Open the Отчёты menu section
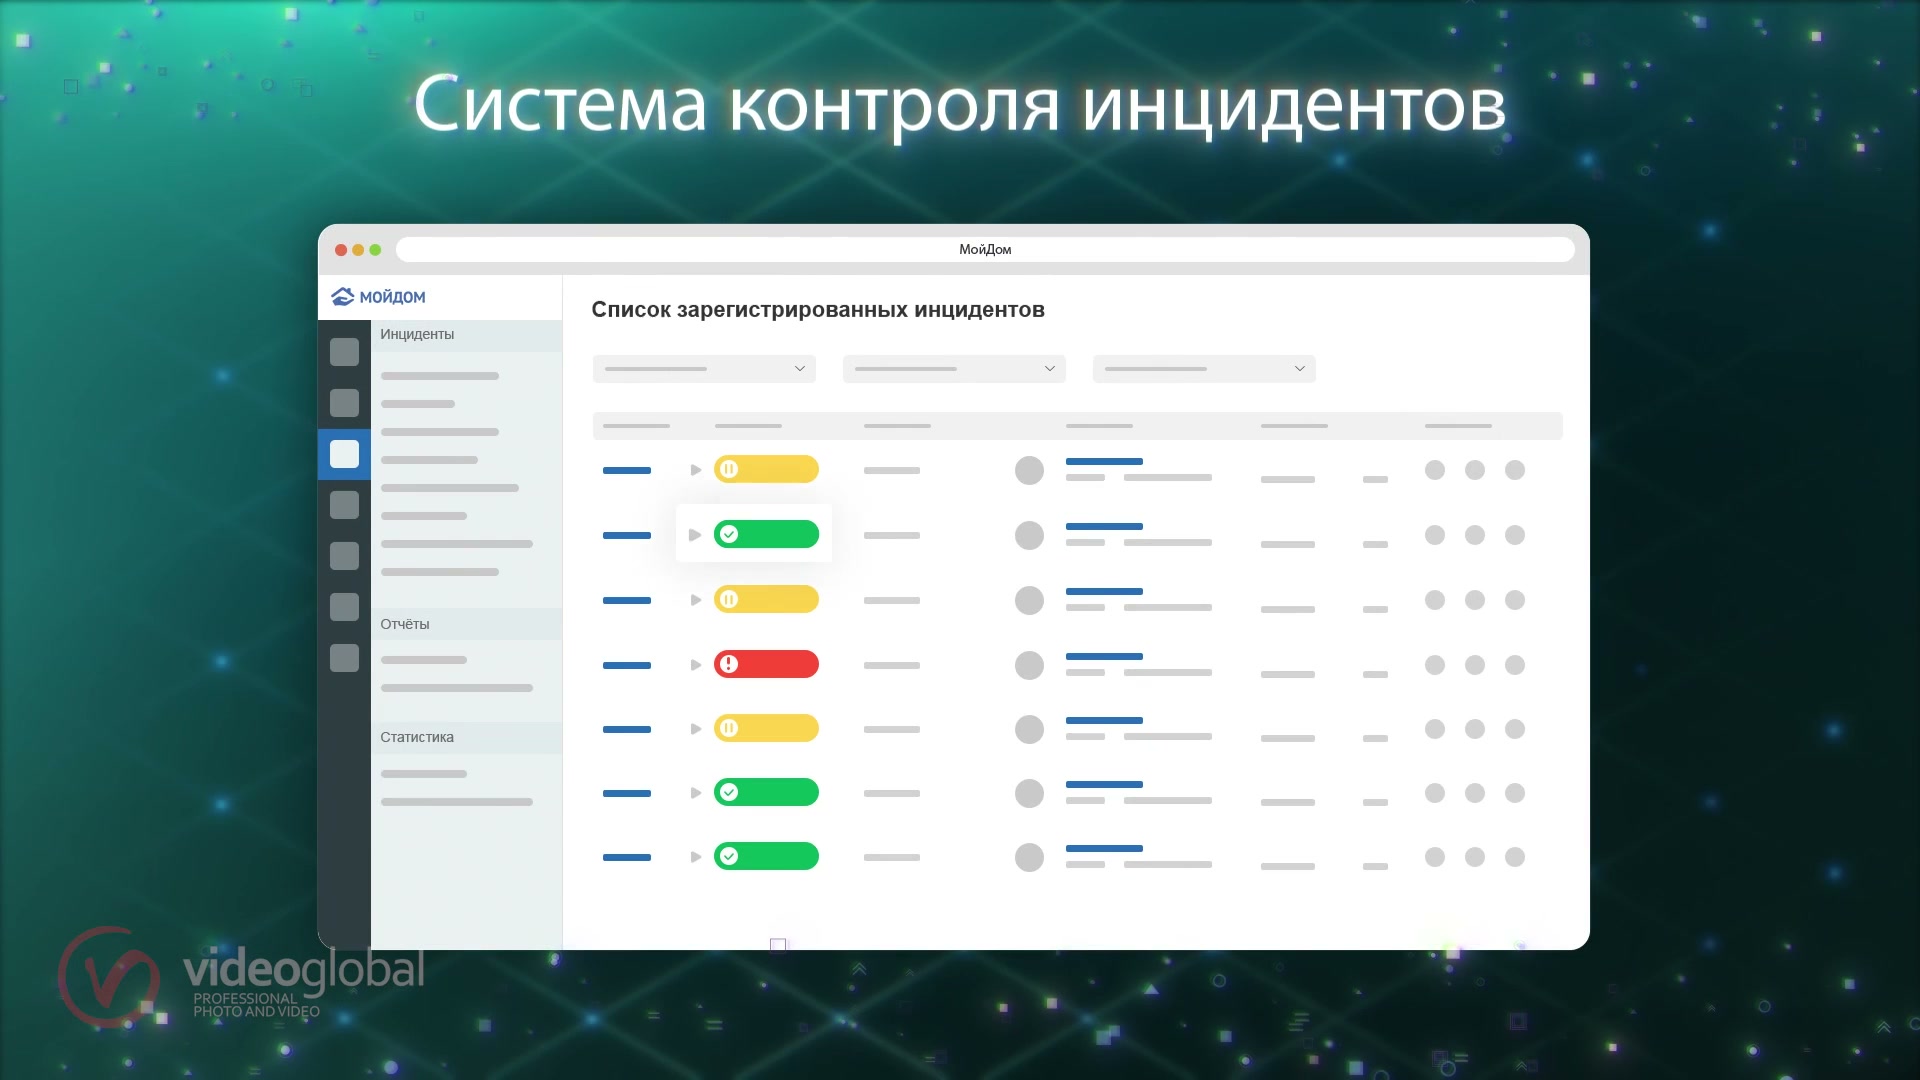1920x1080 pixels. click(466, 624)
